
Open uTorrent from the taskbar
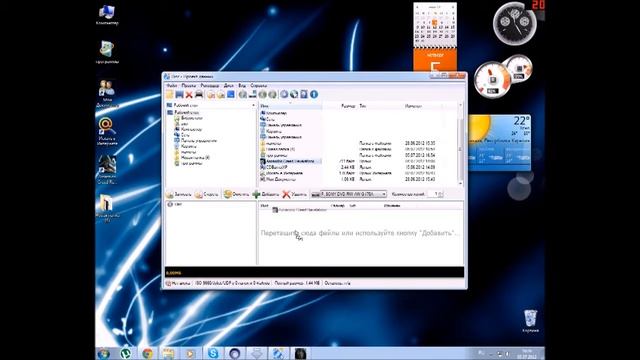coord(126,353)
